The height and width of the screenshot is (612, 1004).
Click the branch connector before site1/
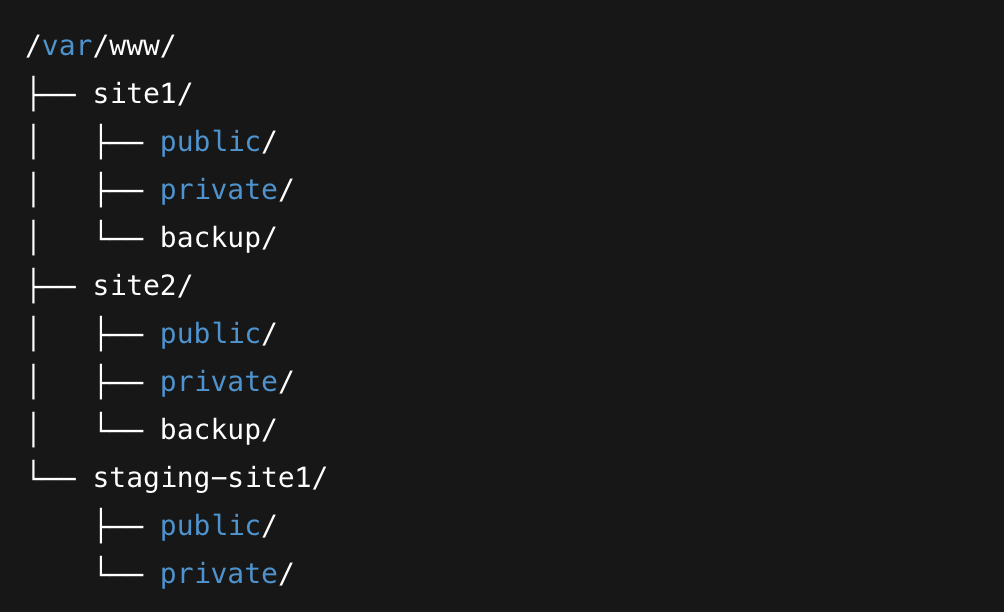(52, 94)
